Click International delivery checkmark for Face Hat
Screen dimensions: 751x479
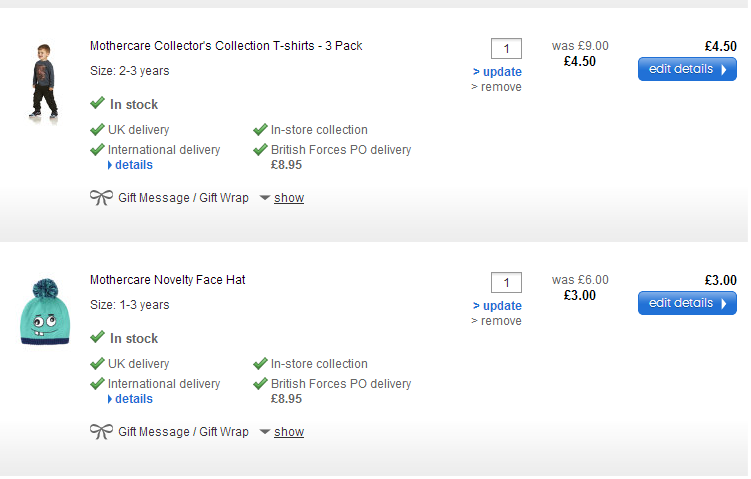click(97, 384)
